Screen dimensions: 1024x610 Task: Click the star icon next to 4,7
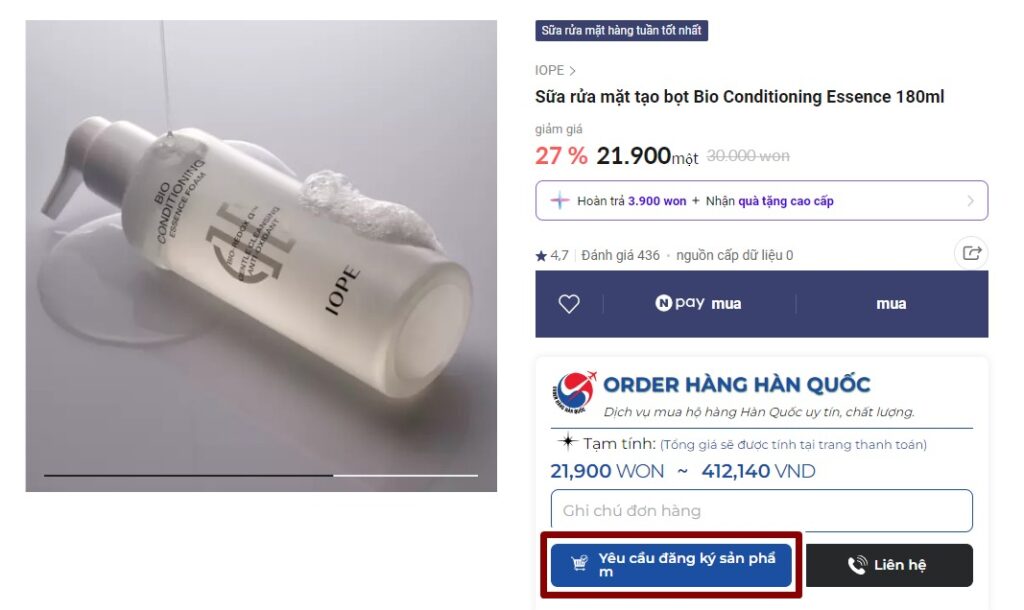pos(541,256)
